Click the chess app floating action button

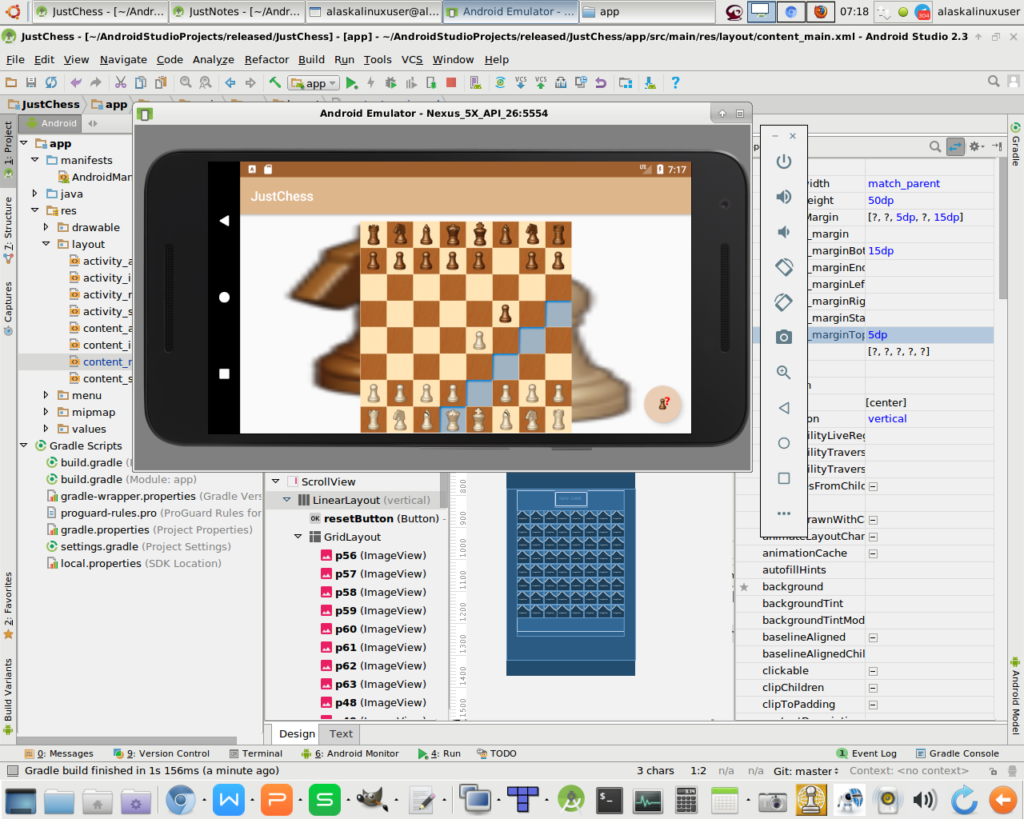pos(662,404)
